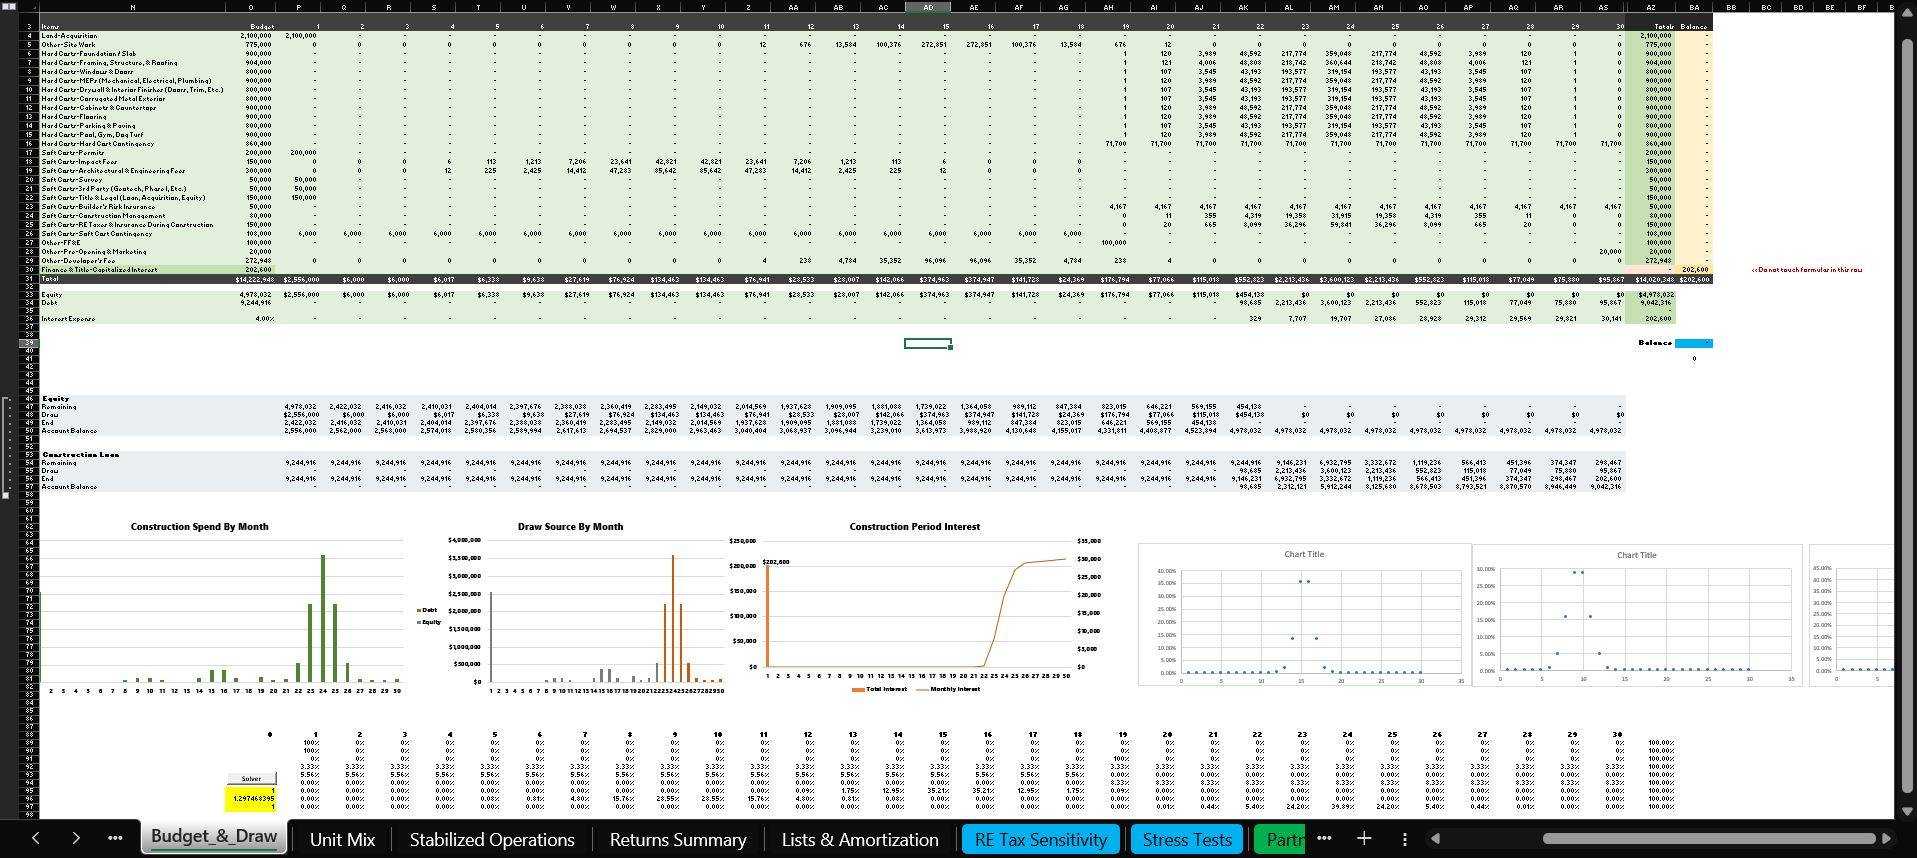The height and width of the screenshot is (858, 1917).
Task: Select the Land-Acquisition row label
Action: pyautogui.click(x=69, y=36)
